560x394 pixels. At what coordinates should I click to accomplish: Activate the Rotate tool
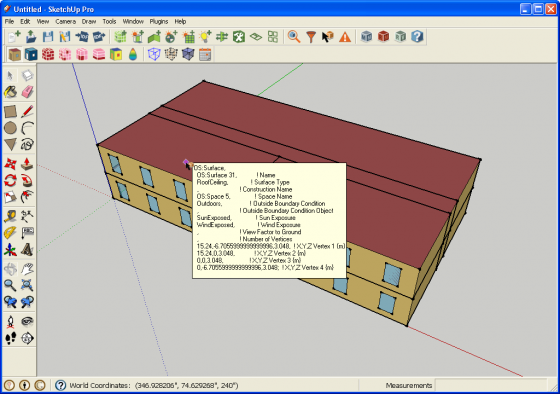pos(10,180)
